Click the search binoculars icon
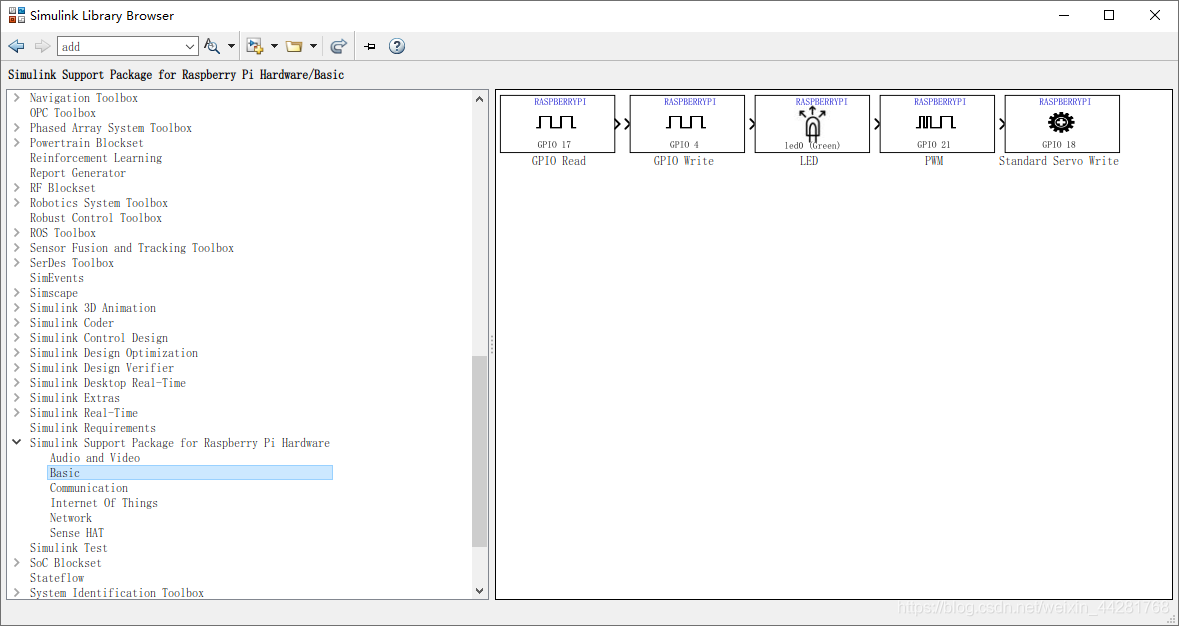Image resolution: width=1179 pixels, height=626 pixels. coord(213,47)
